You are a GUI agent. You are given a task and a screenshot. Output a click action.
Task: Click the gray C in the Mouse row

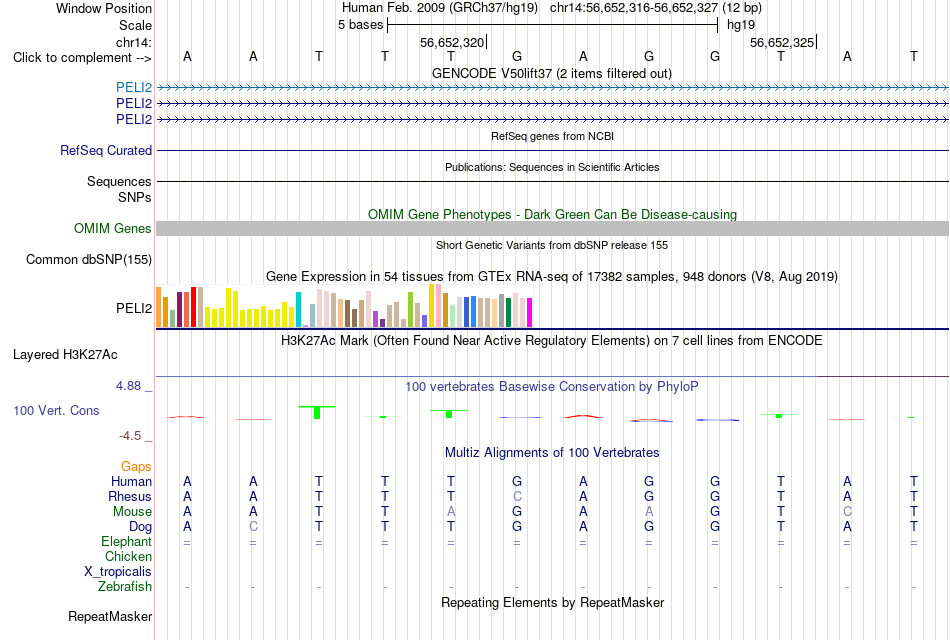(x=847, y=512)
